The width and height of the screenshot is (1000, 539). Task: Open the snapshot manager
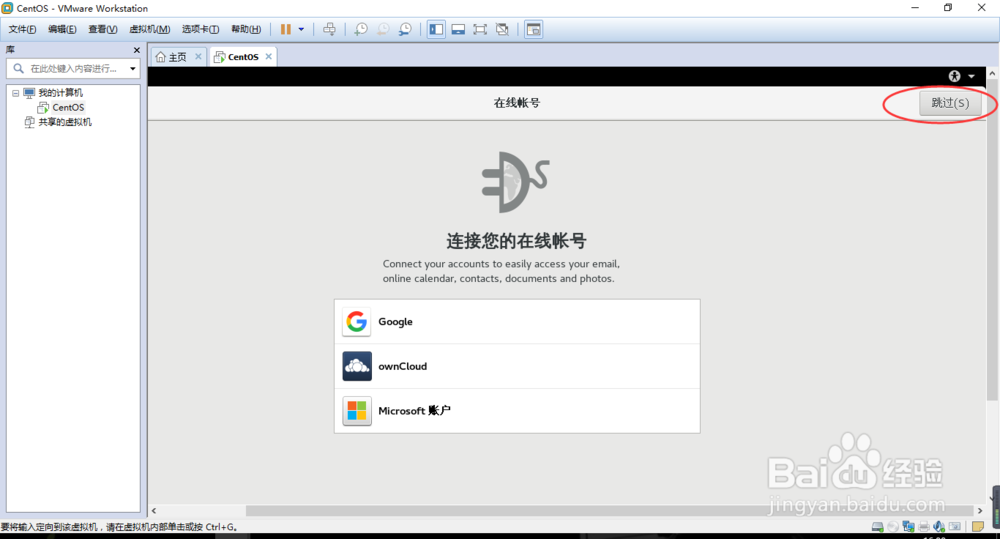(x=405, y=29)
